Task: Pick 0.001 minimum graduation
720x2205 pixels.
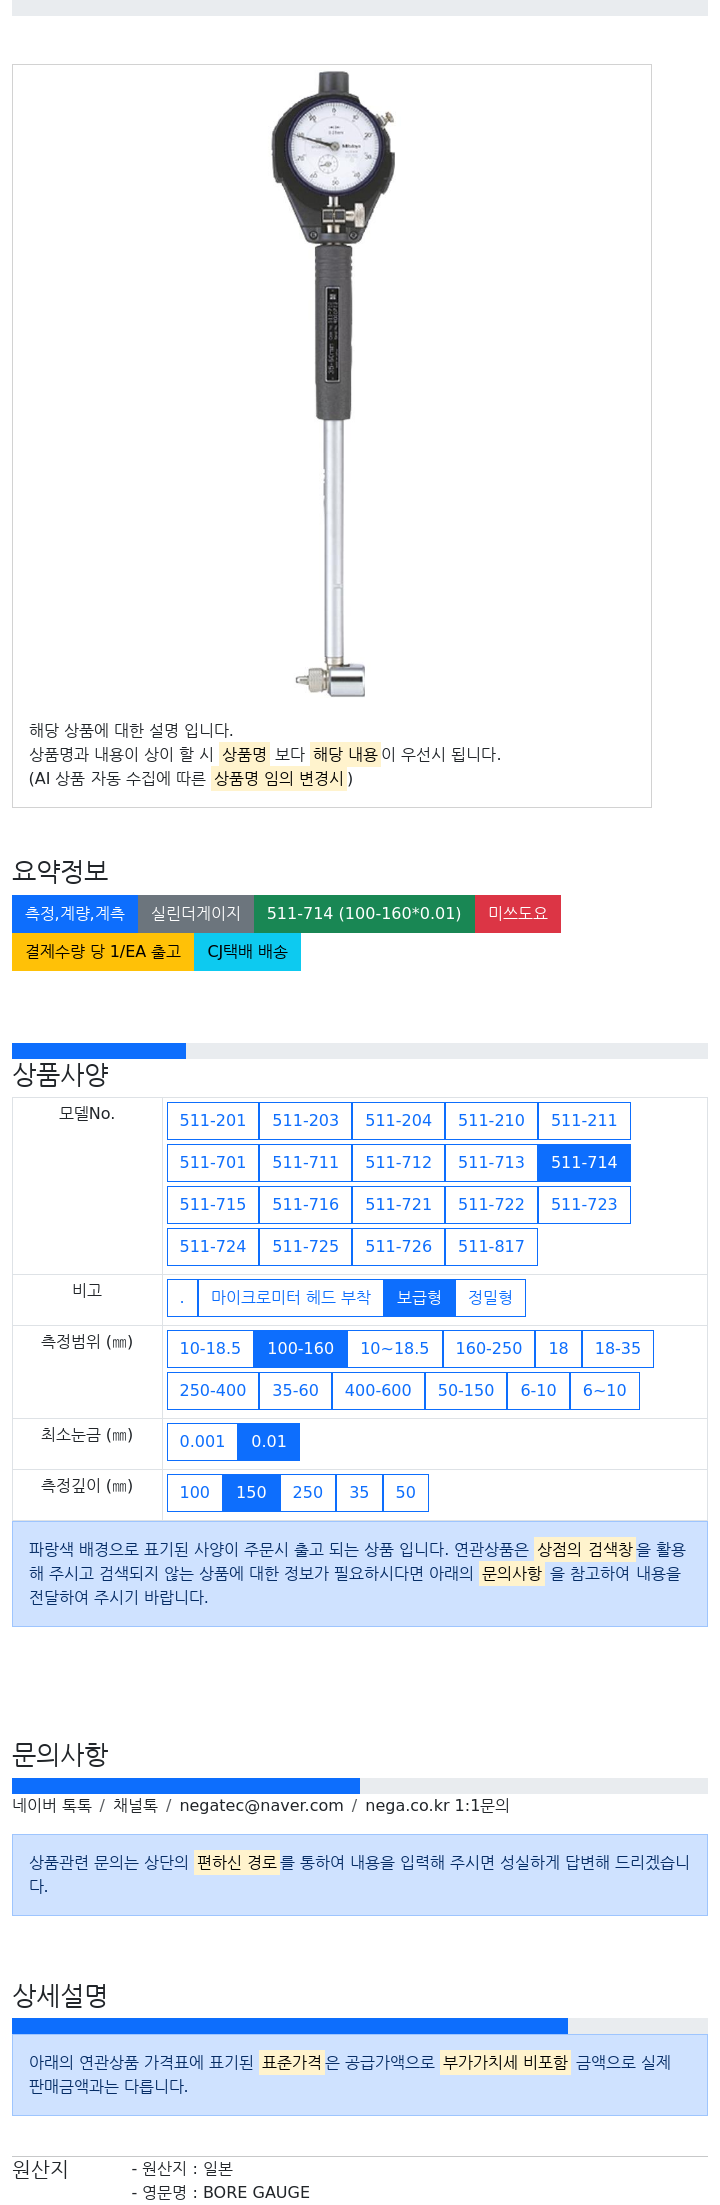Action: pos(202,1441)
